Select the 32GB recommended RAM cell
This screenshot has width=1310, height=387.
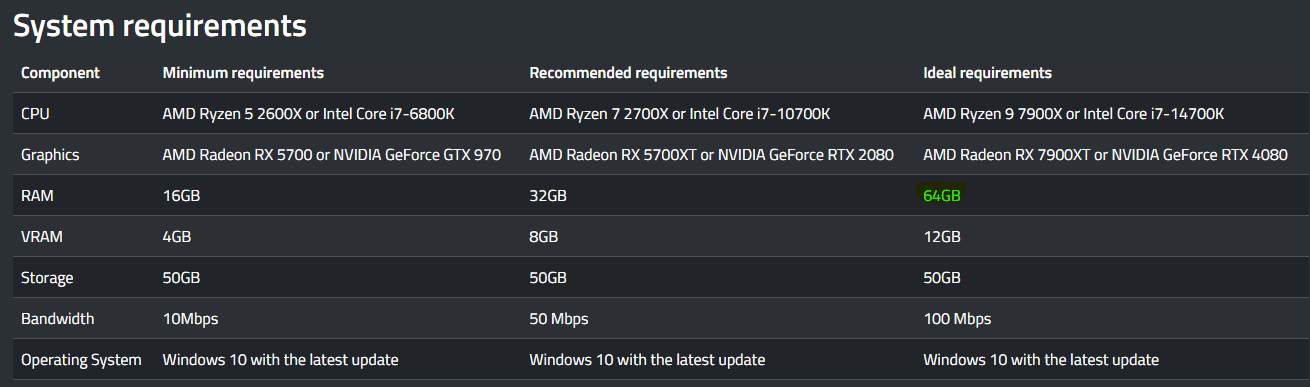point(548,196)
